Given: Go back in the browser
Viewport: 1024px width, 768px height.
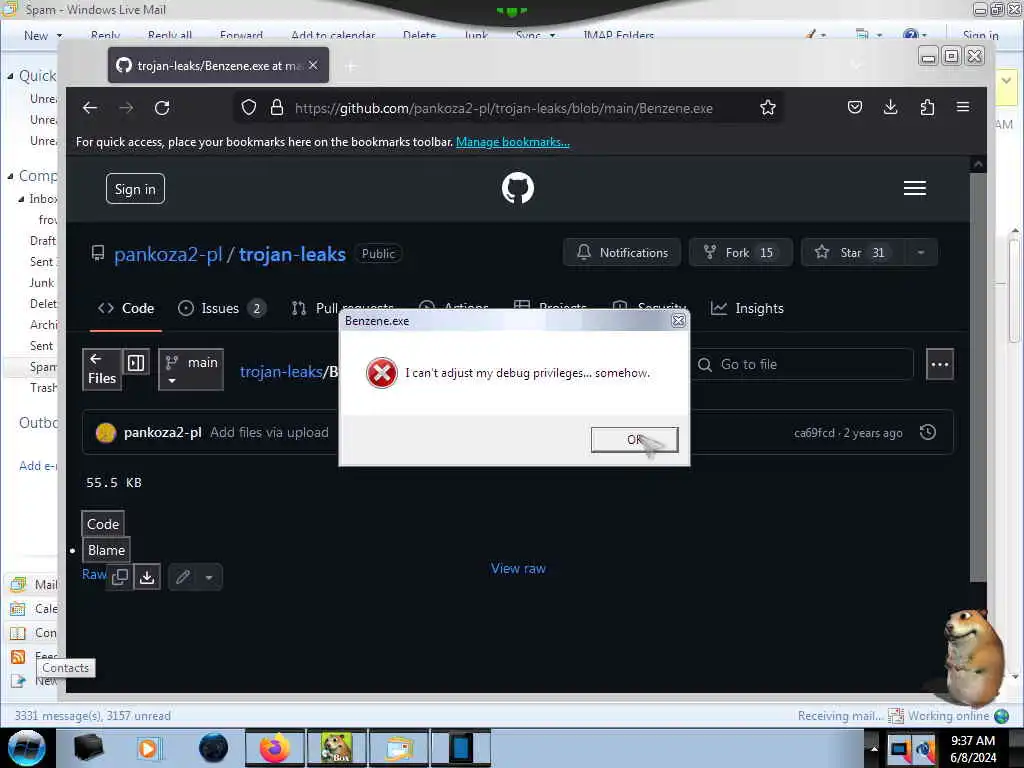Looking at the screenshot, I should [x=90, y=108].
